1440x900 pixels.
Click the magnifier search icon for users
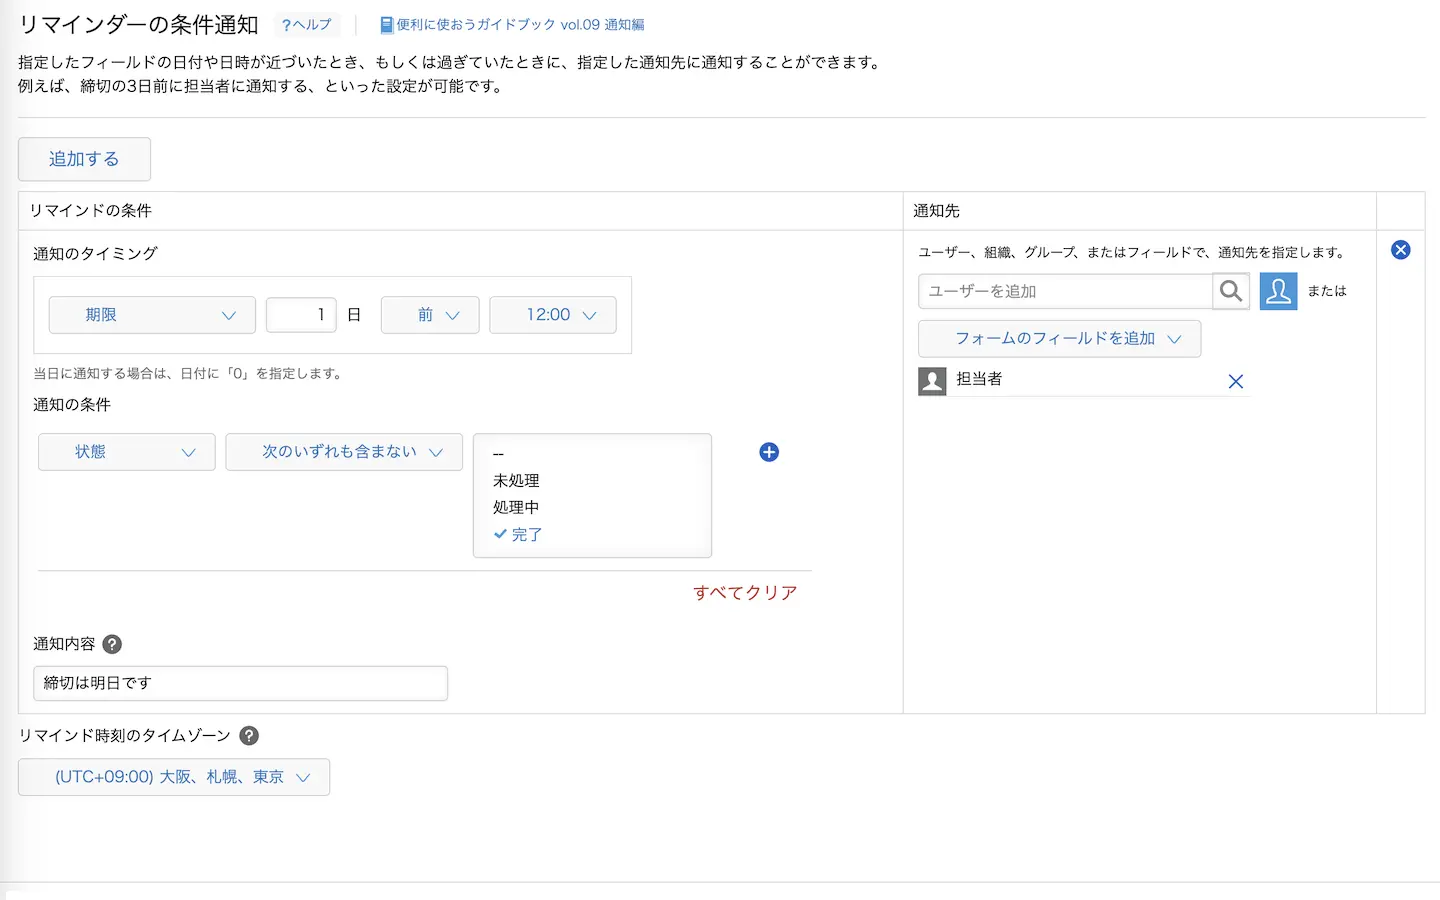tap(1231, 291)
